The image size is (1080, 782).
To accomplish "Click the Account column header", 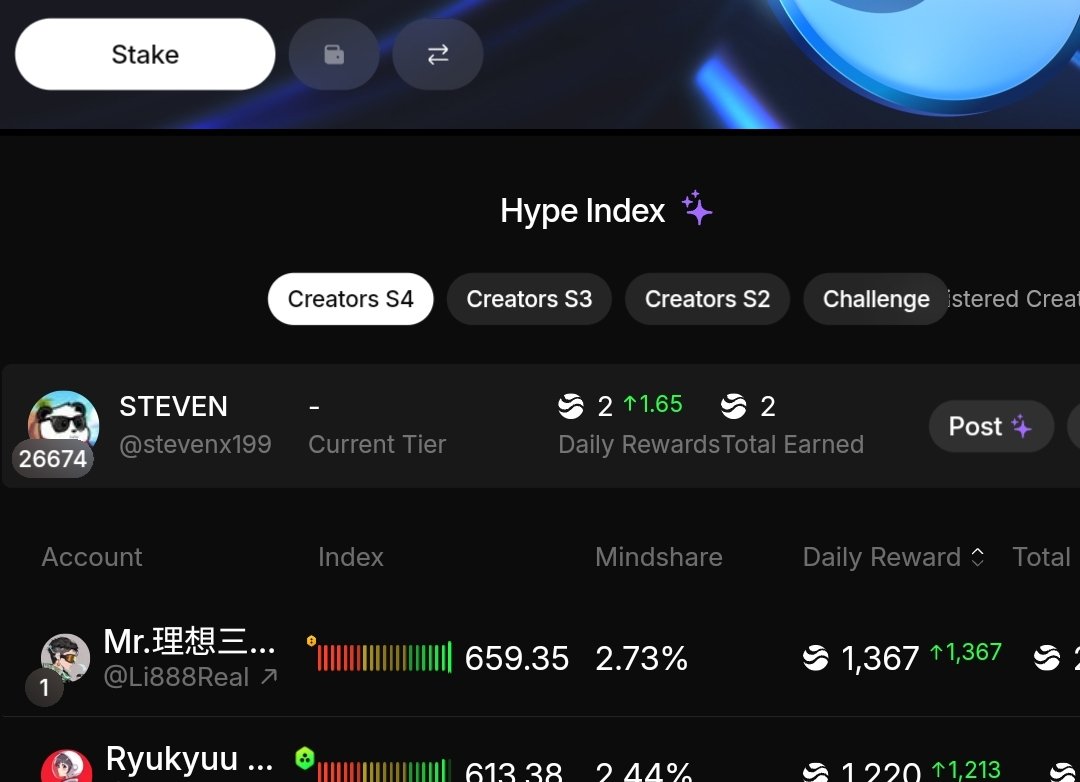I will [92, 557].
